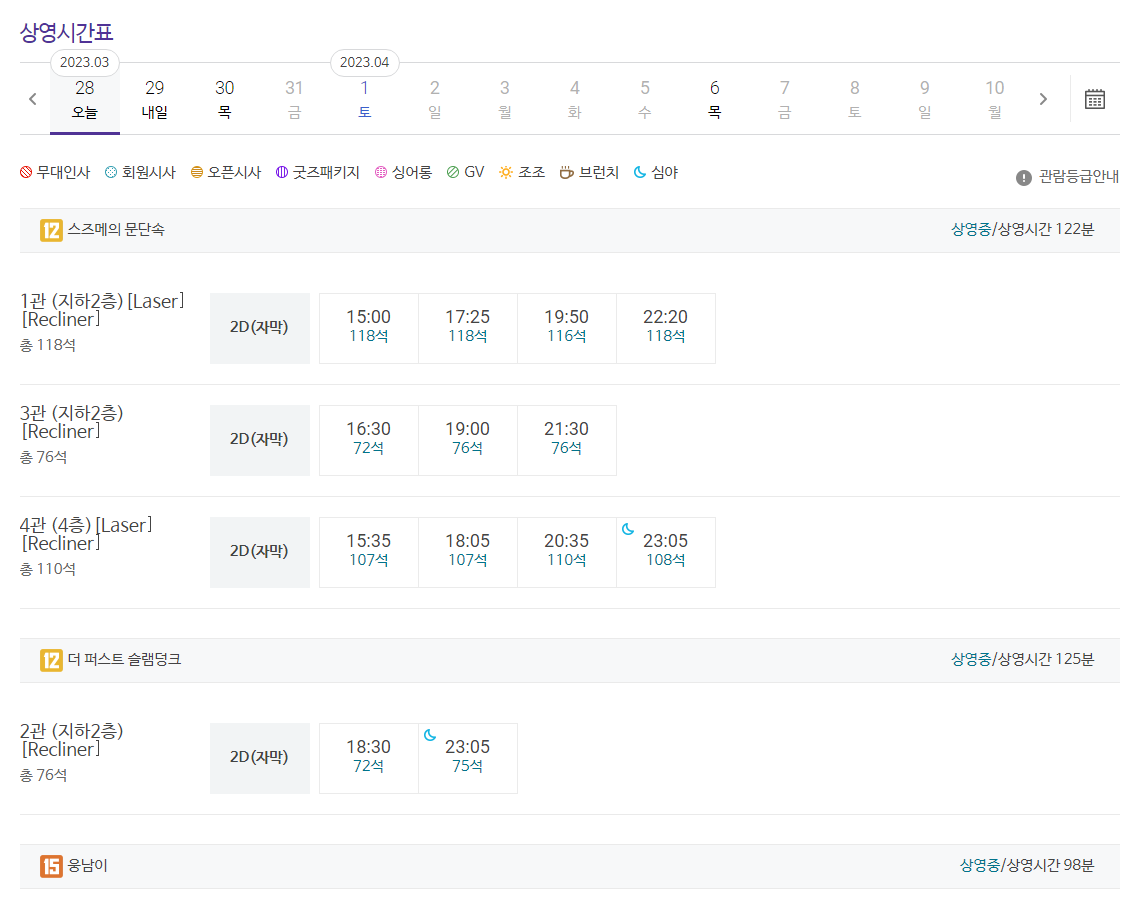Click 총 118석 seat total text
Image resolution: width=1140 pixels, height=921 pixels.
coord(47,345)
